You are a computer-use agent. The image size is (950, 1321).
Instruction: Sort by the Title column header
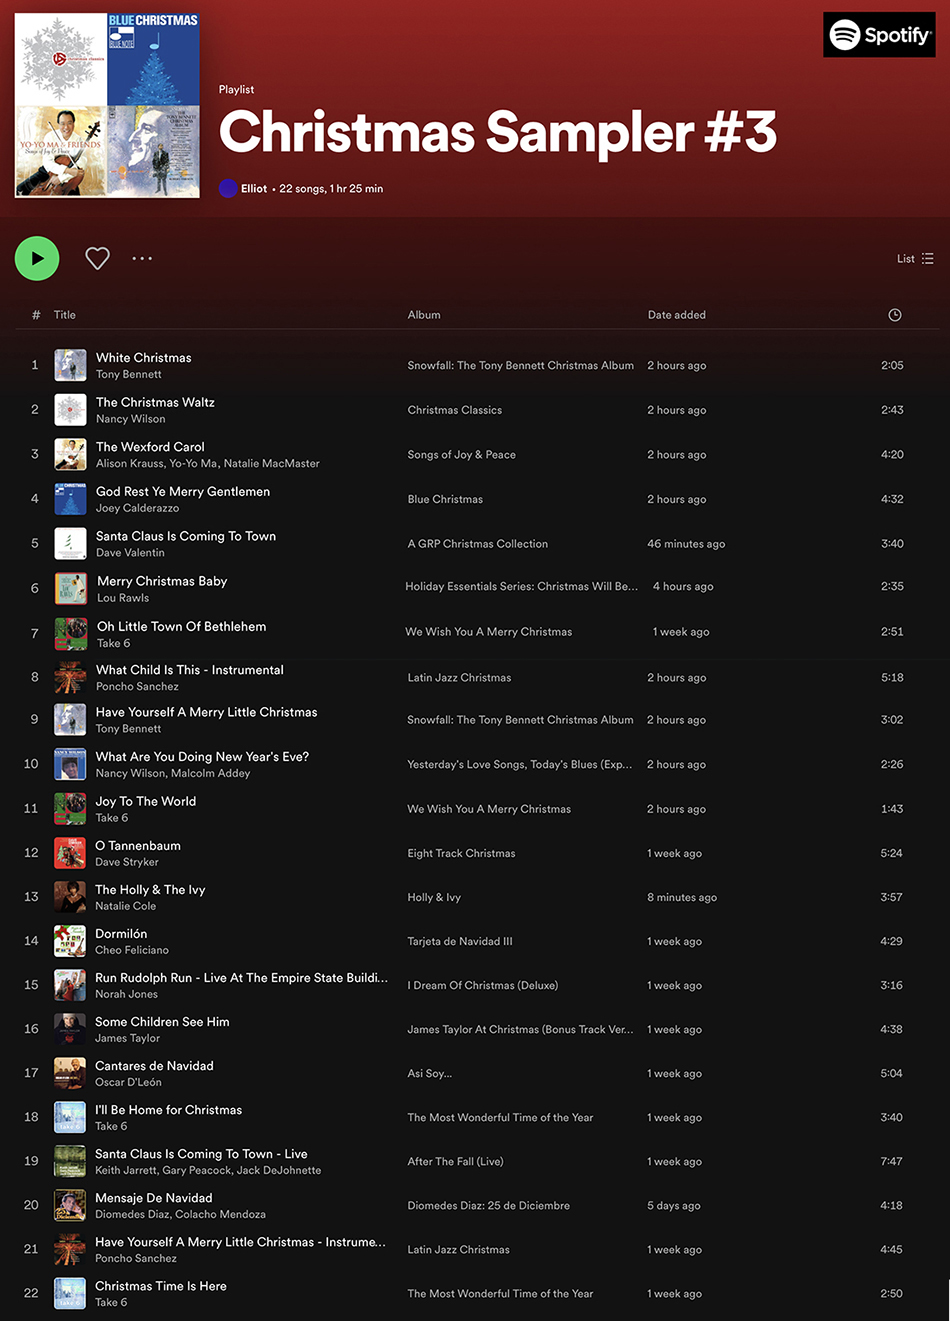point(65,315)
